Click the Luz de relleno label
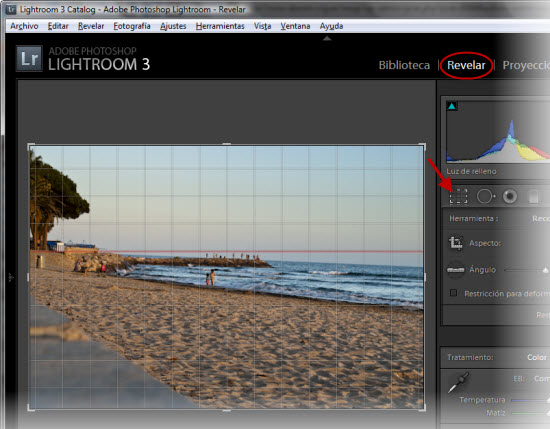 471,171
